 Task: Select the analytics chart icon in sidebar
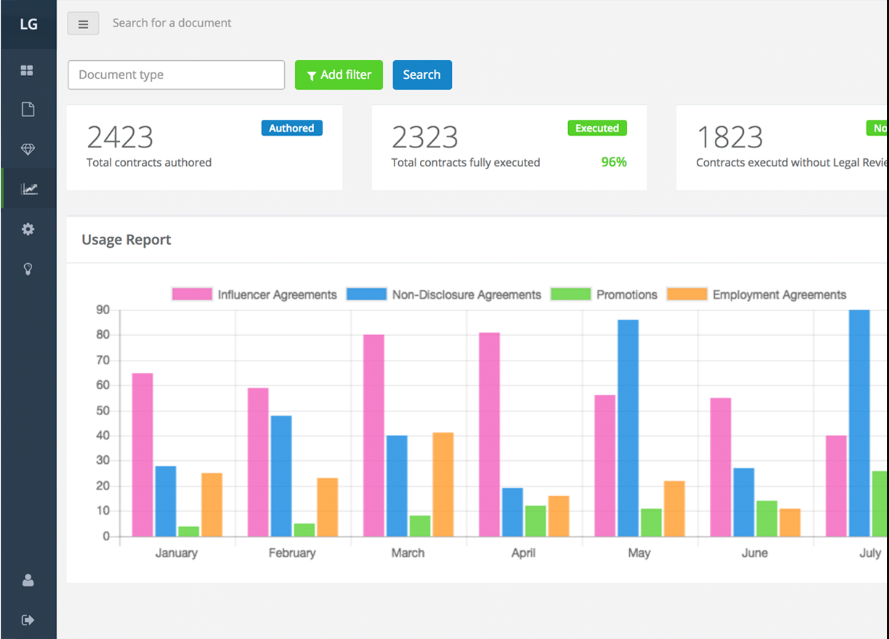(28, 188)
